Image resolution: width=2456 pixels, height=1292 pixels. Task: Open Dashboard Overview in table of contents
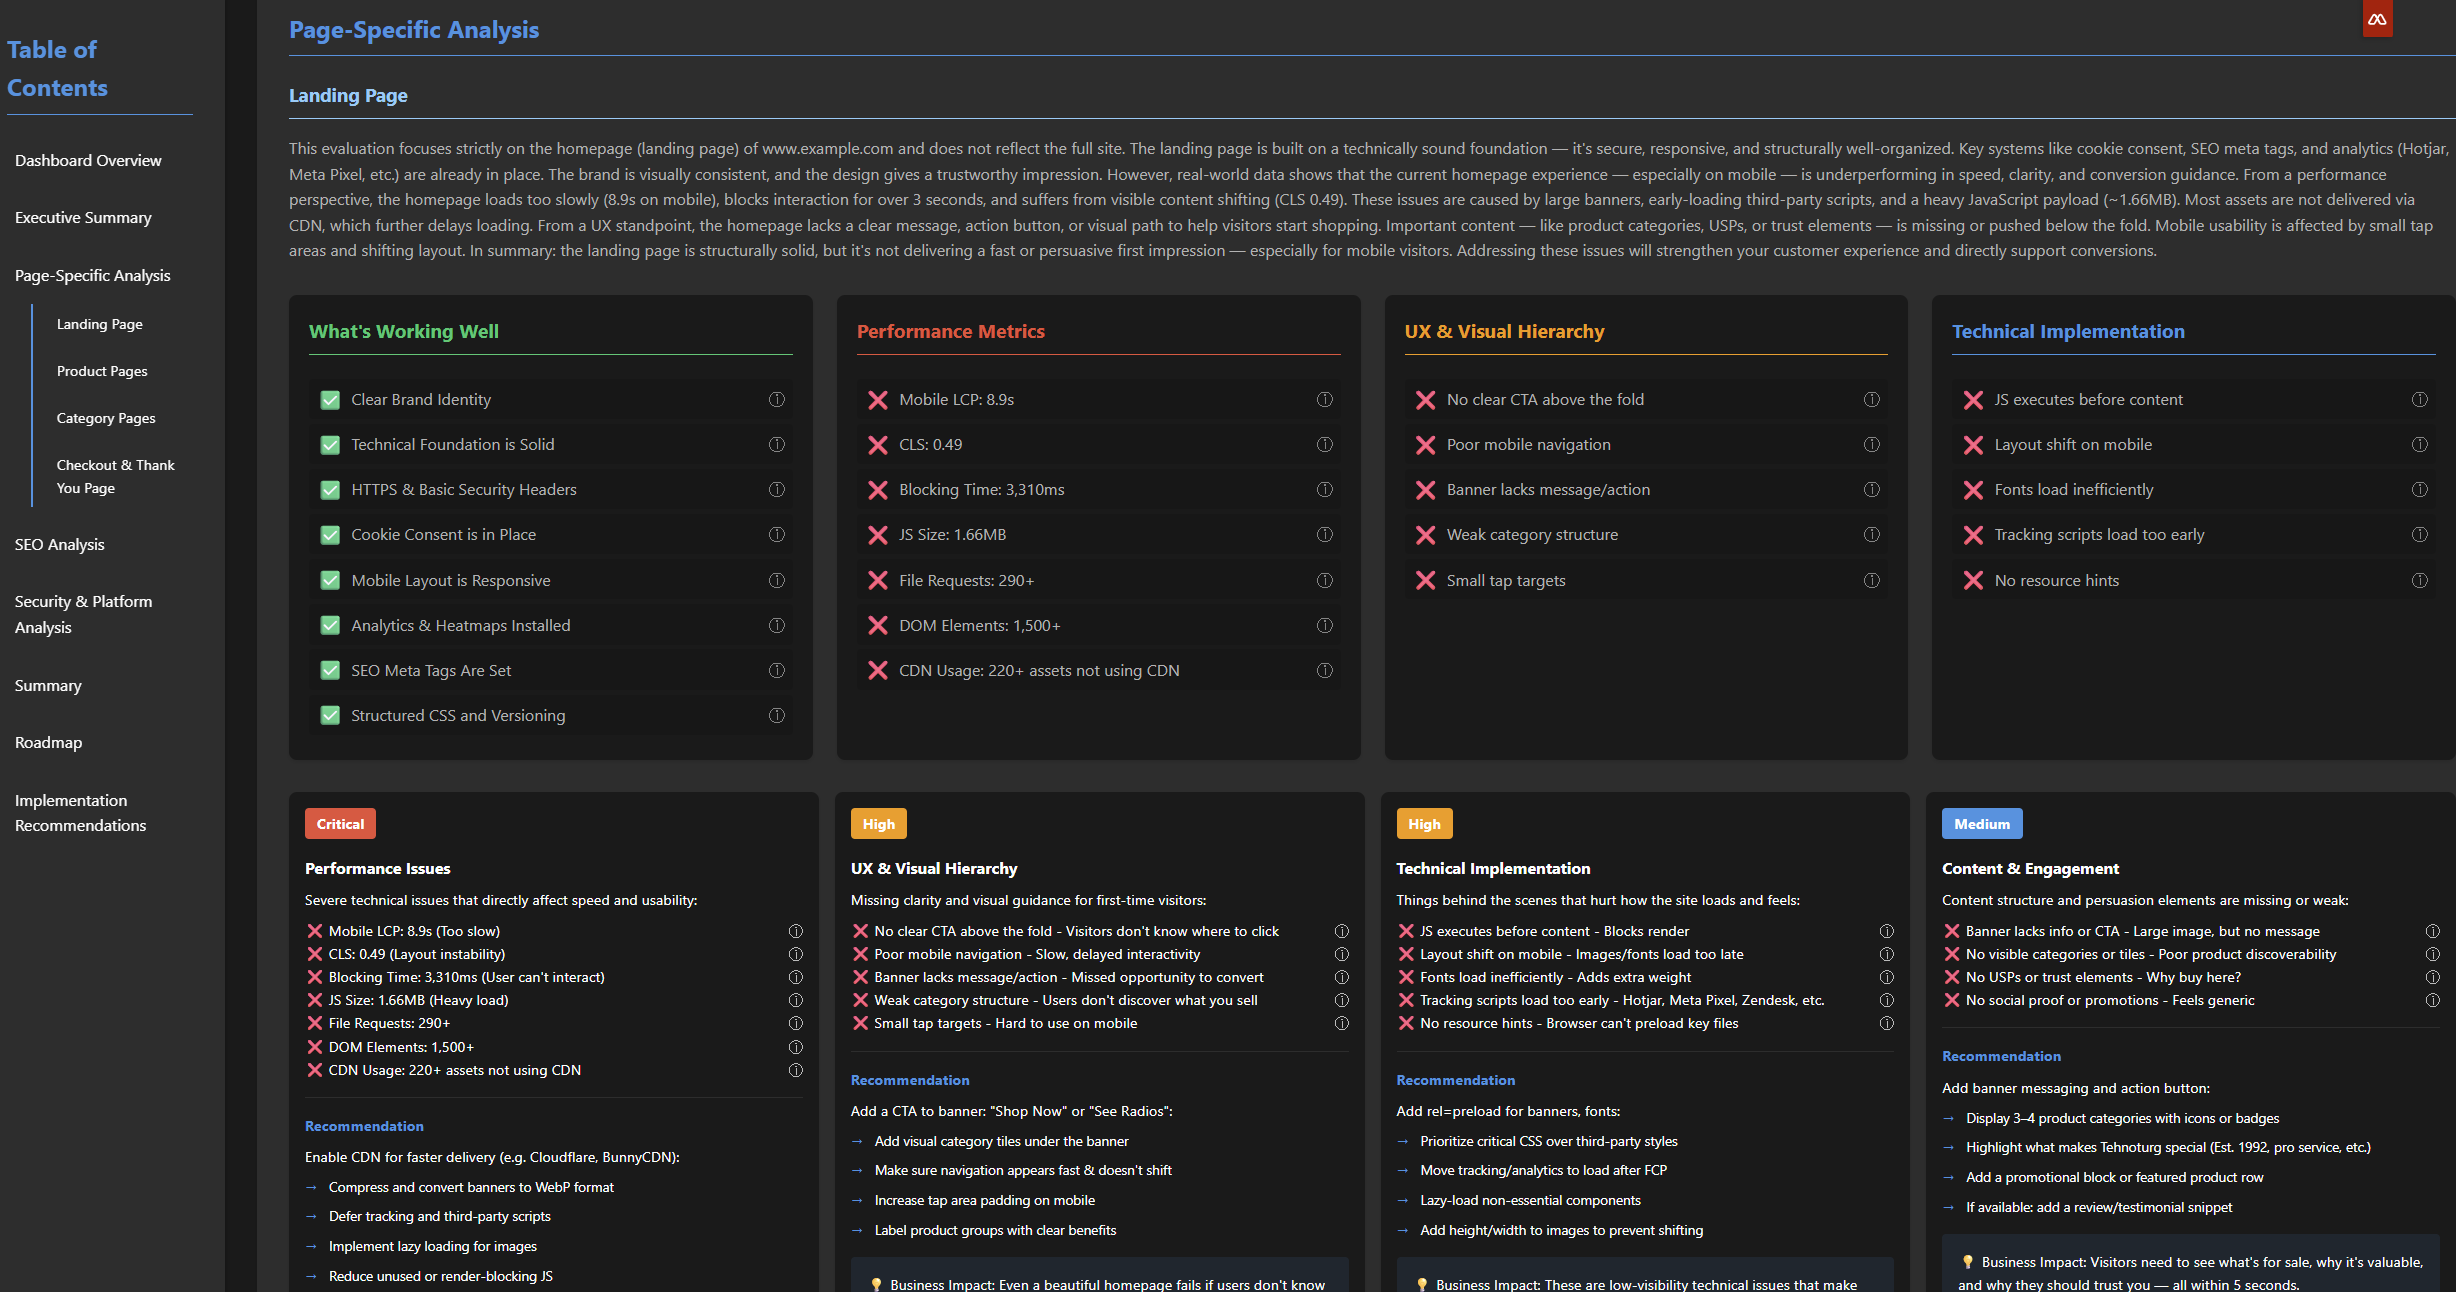coord(88,160)
